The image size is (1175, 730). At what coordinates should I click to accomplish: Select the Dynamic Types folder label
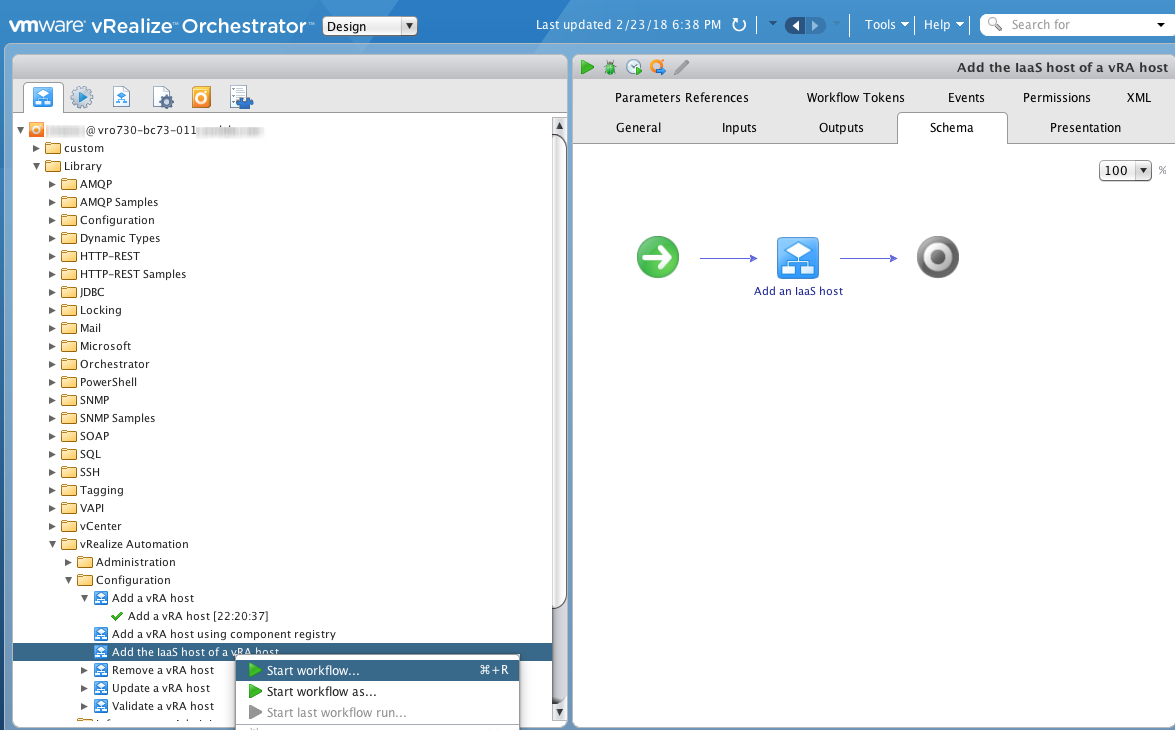click(120, 238)
